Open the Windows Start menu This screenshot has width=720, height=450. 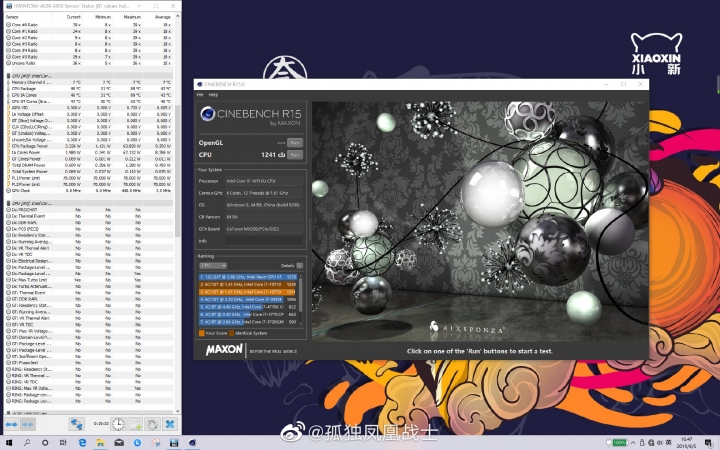[9, 443]
